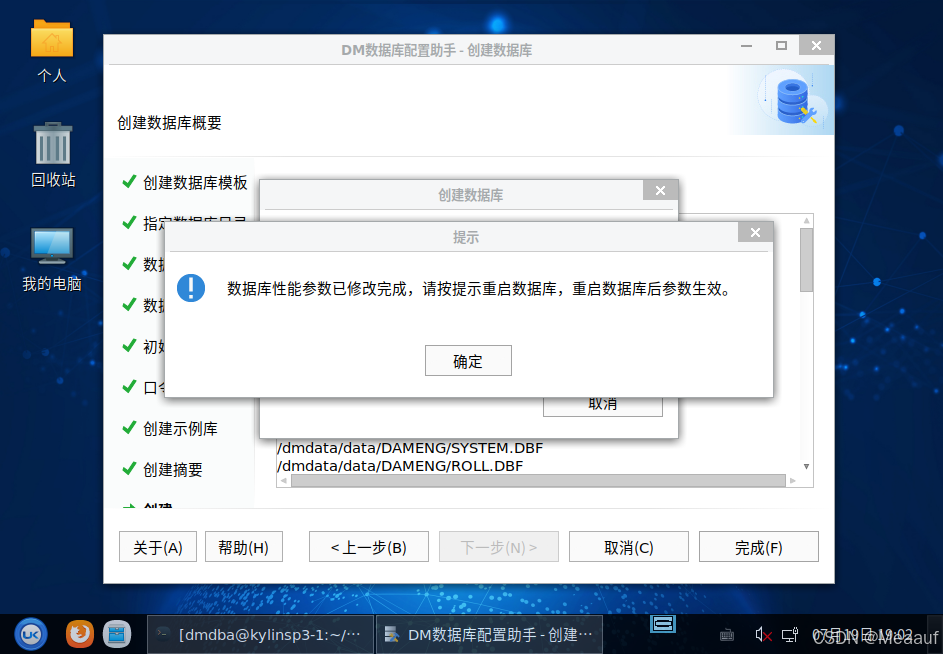Click 取消 in the 创建数据库 dialog
Screen dimensions: 943x654
click(x=603, y=406)
